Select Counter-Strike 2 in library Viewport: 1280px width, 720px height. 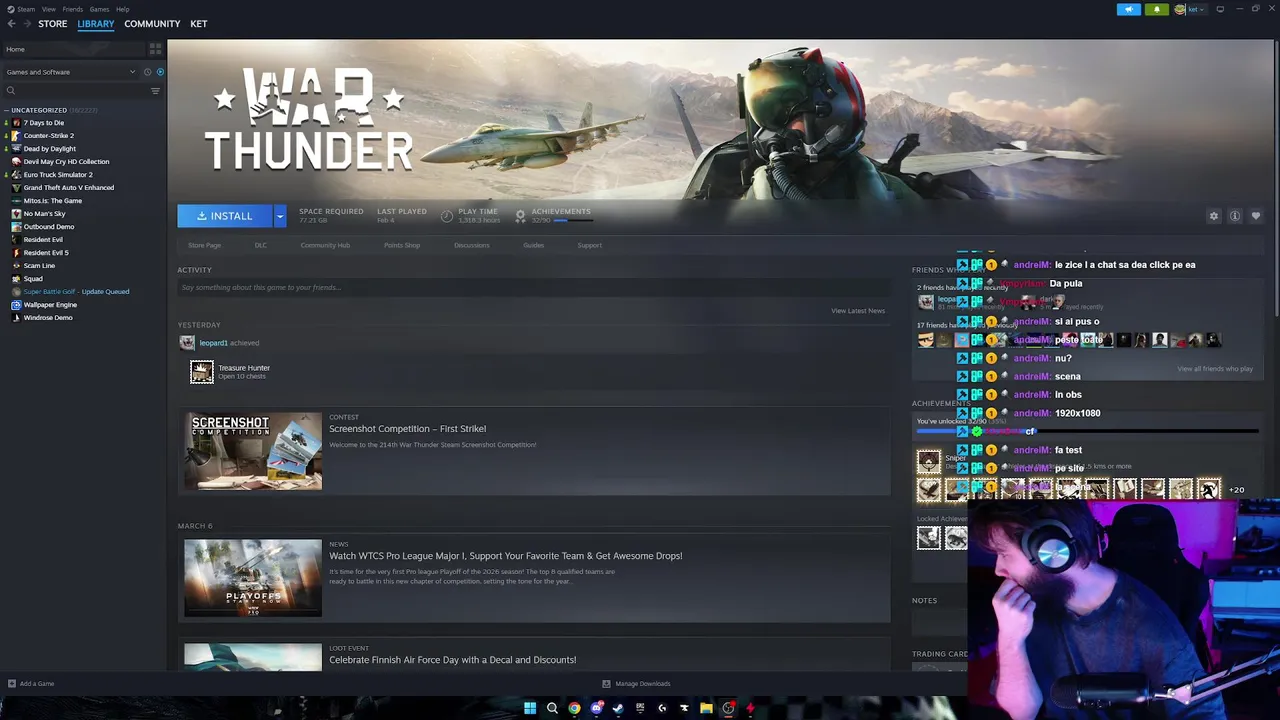point(49,136)
